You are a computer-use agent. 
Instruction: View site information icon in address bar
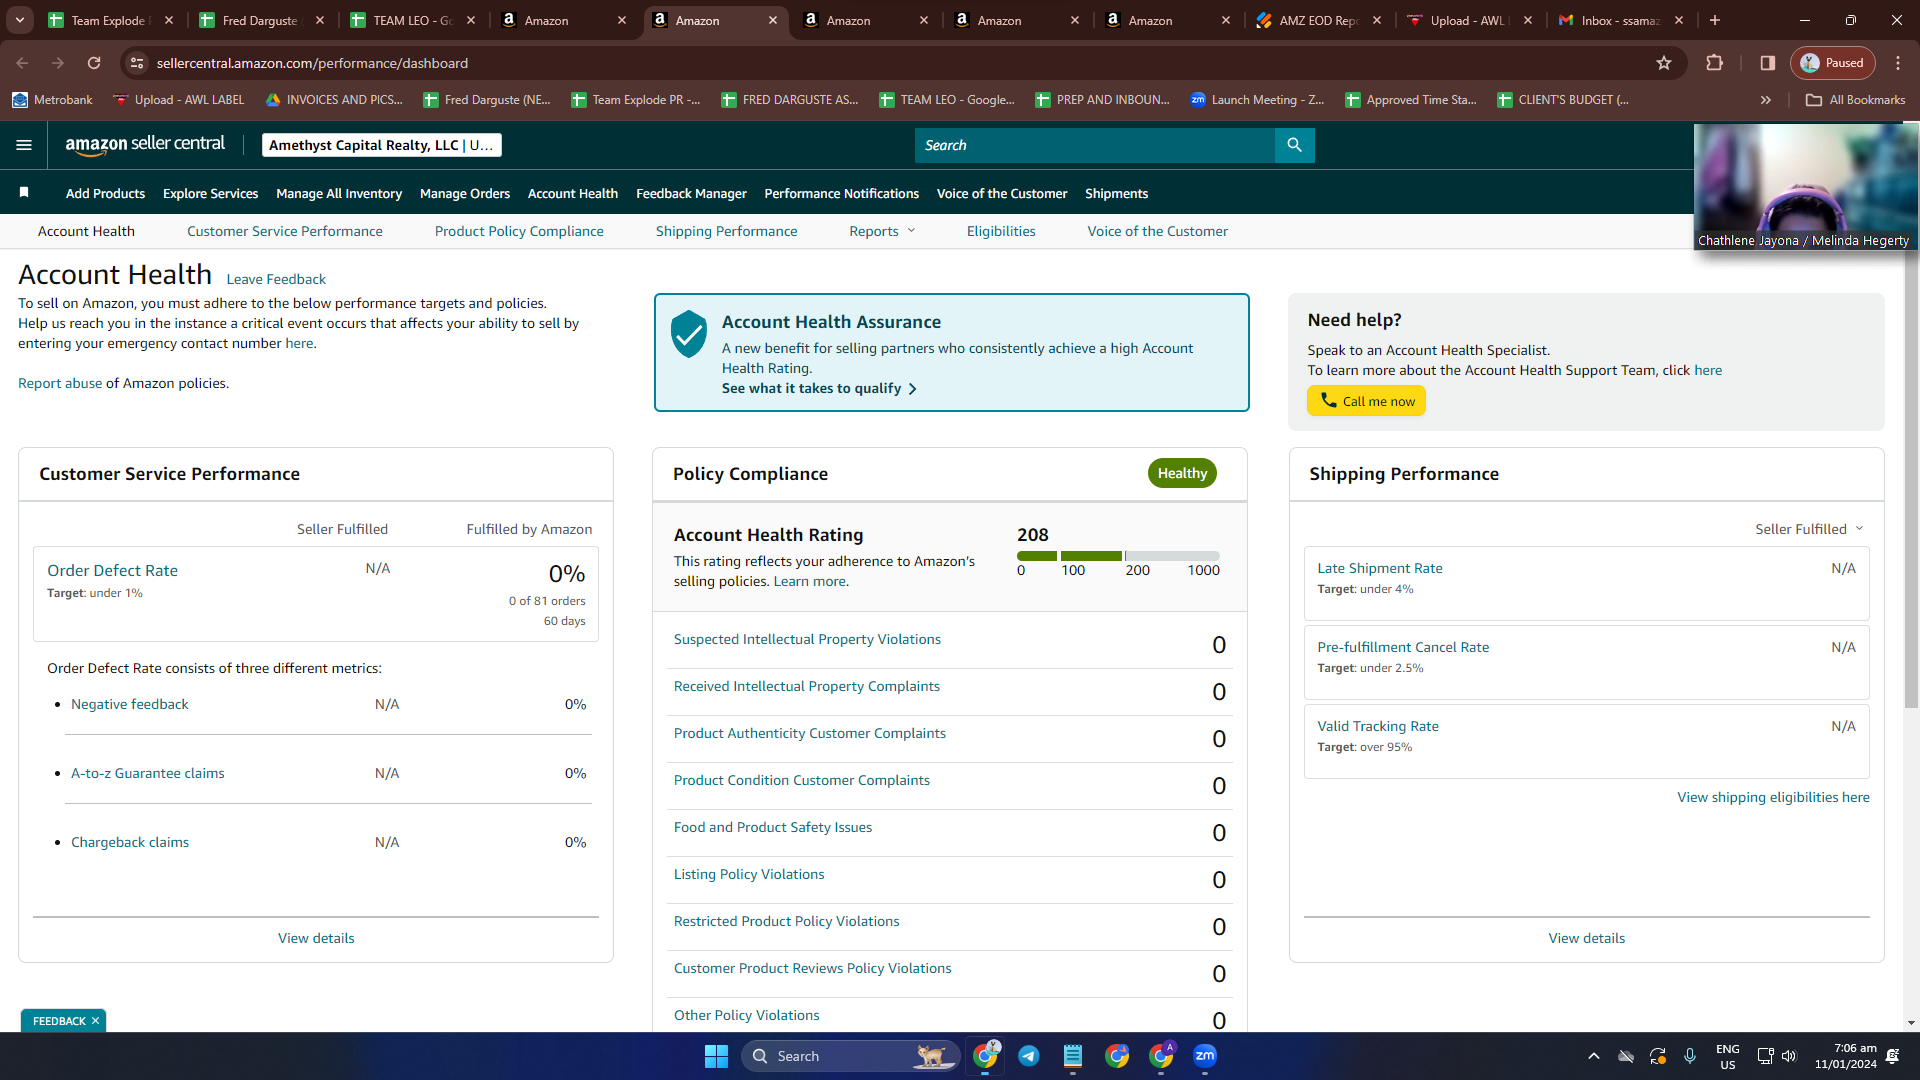coord(137,63)
